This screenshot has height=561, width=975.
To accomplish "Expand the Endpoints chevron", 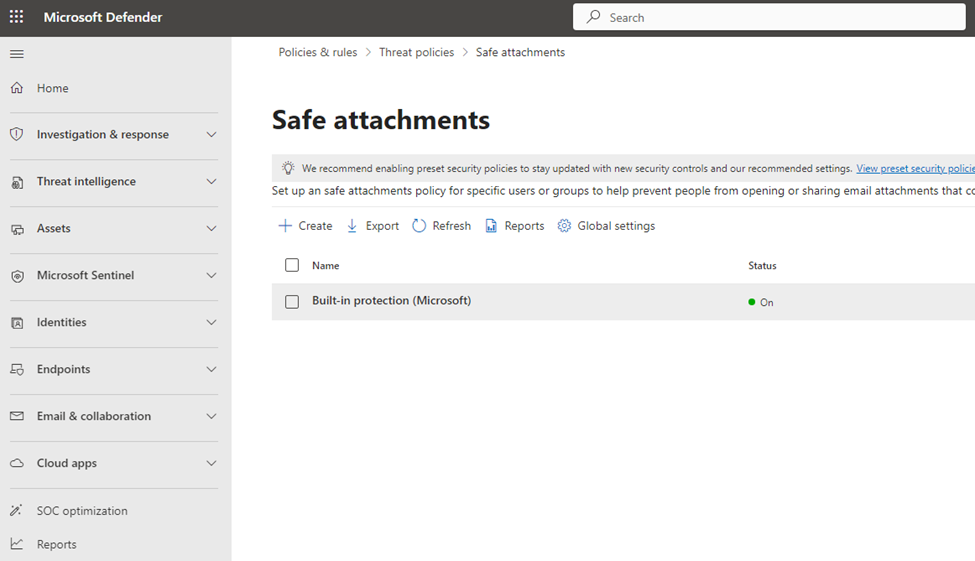I will click(211, 369).
